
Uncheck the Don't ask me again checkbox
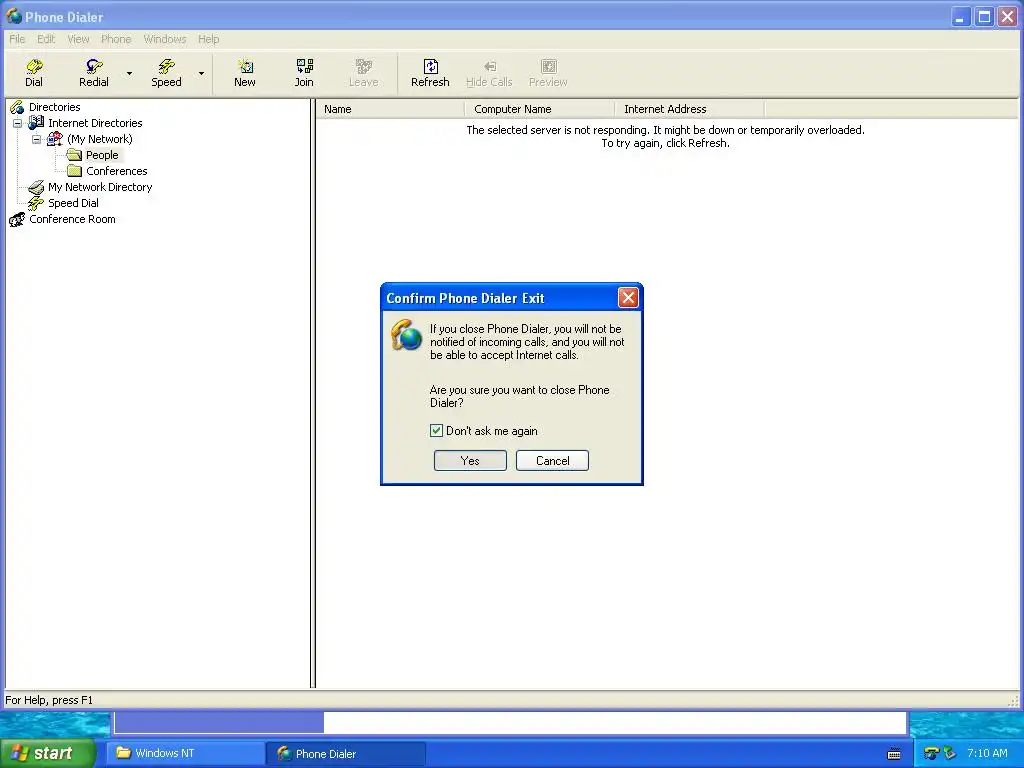click(x=436, y=431)
